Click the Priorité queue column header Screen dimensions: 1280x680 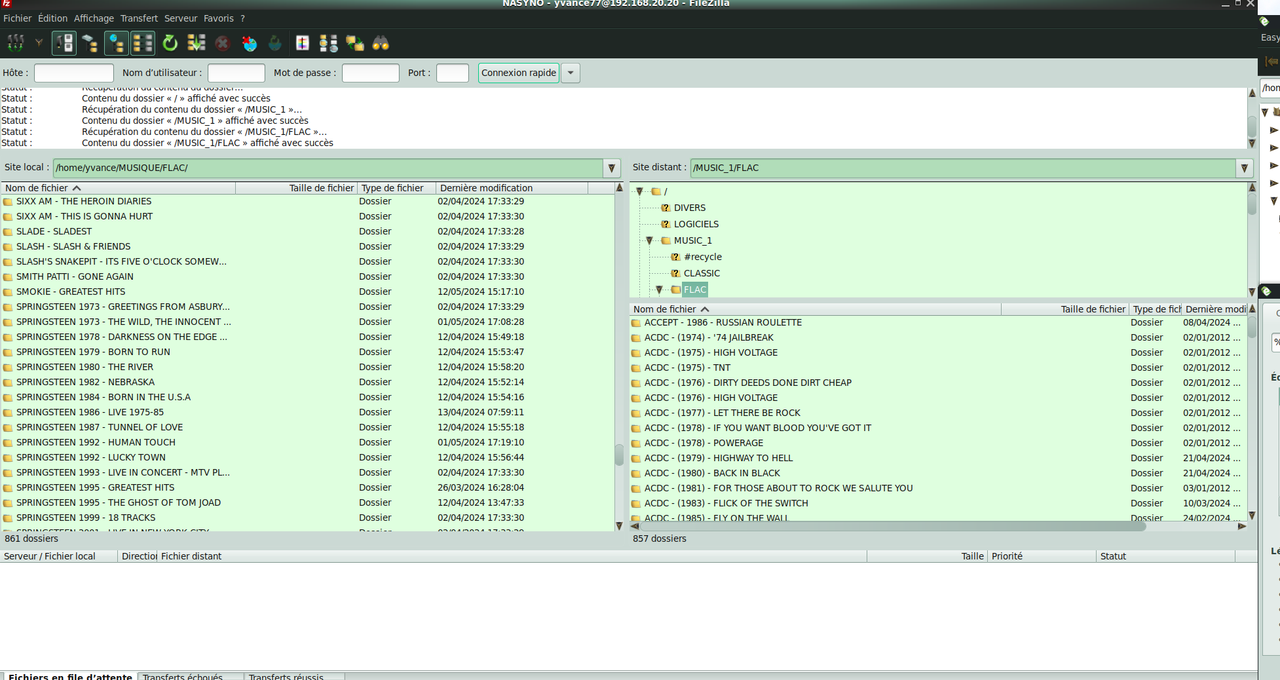(x=1042, y=556)
